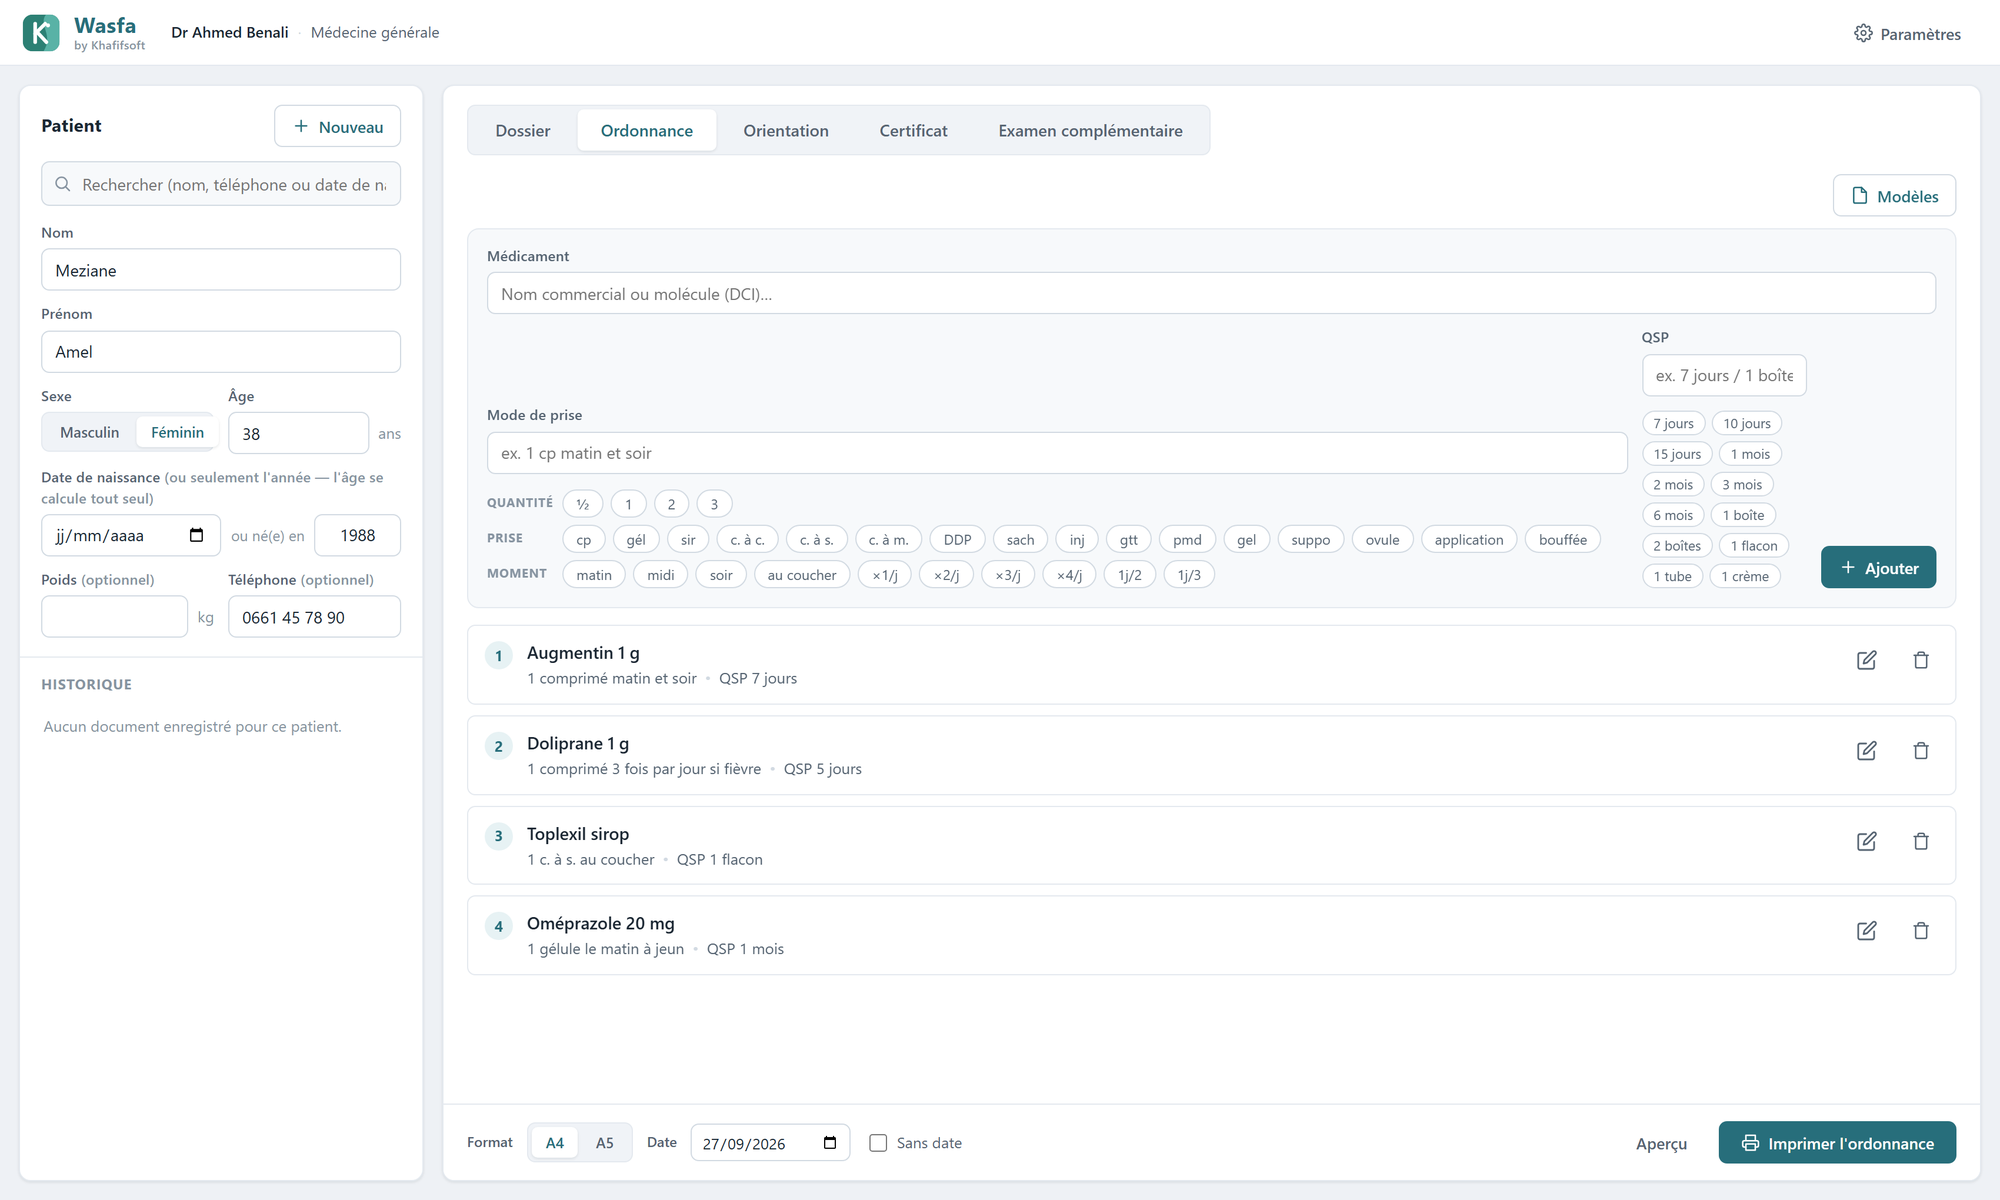Click the Âge field showing 38
The image size is (2000, 1200).
pyautogui.click(x=298, y=433)
